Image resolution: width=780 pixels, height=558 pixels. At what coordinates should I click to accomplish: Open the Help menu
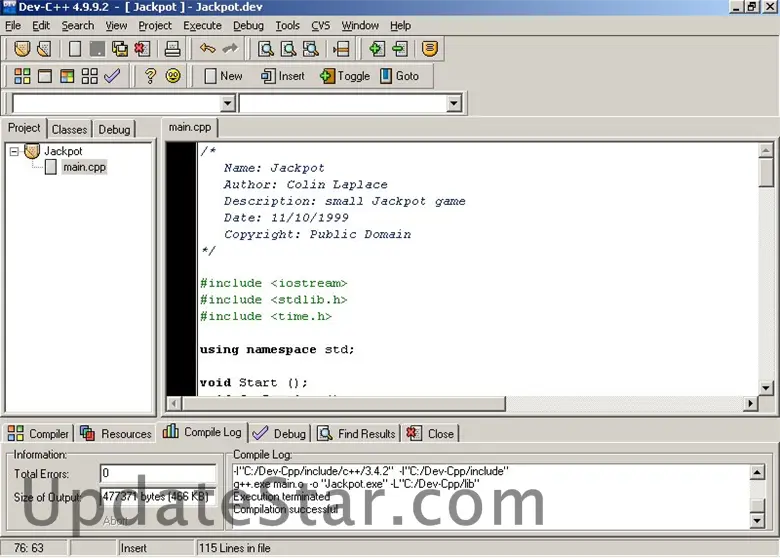400,25
